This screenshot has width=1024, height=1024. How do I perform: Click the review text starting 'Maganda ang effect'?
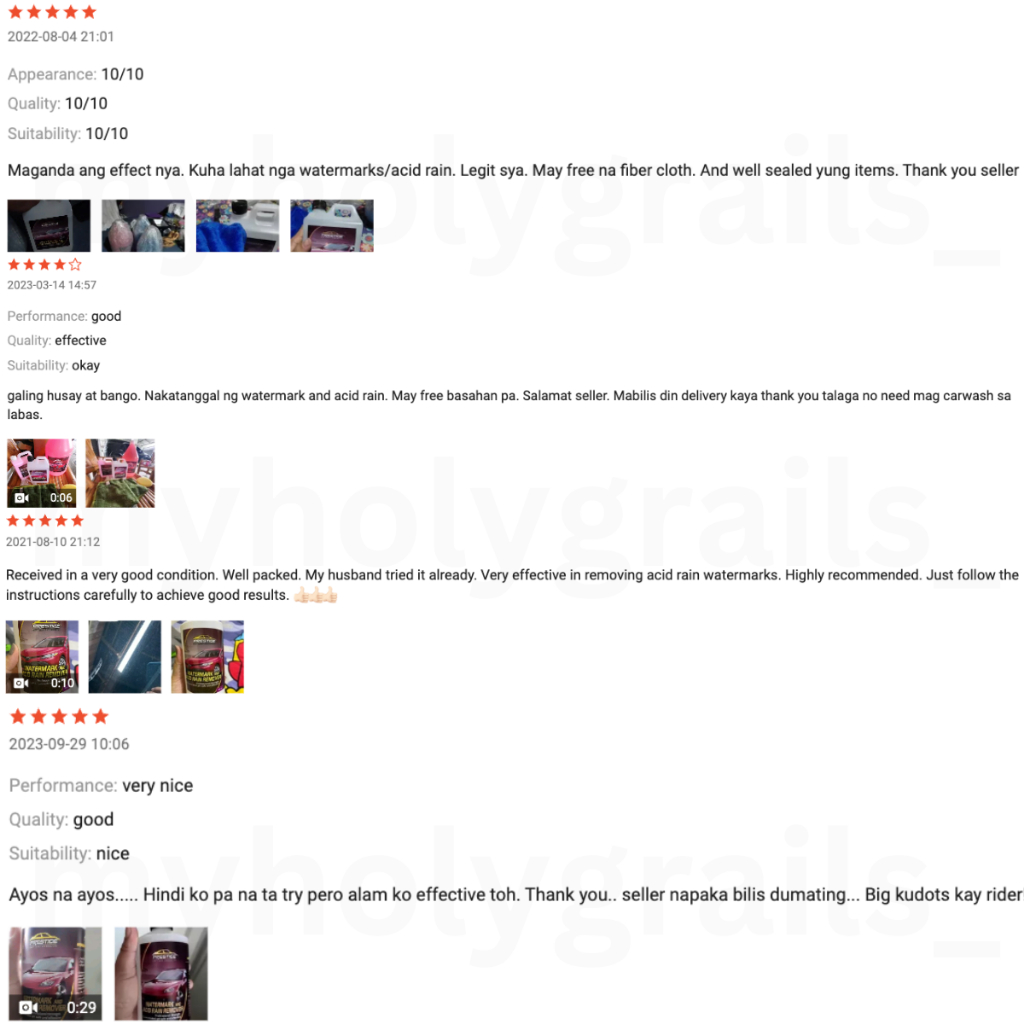pos(513,170)
